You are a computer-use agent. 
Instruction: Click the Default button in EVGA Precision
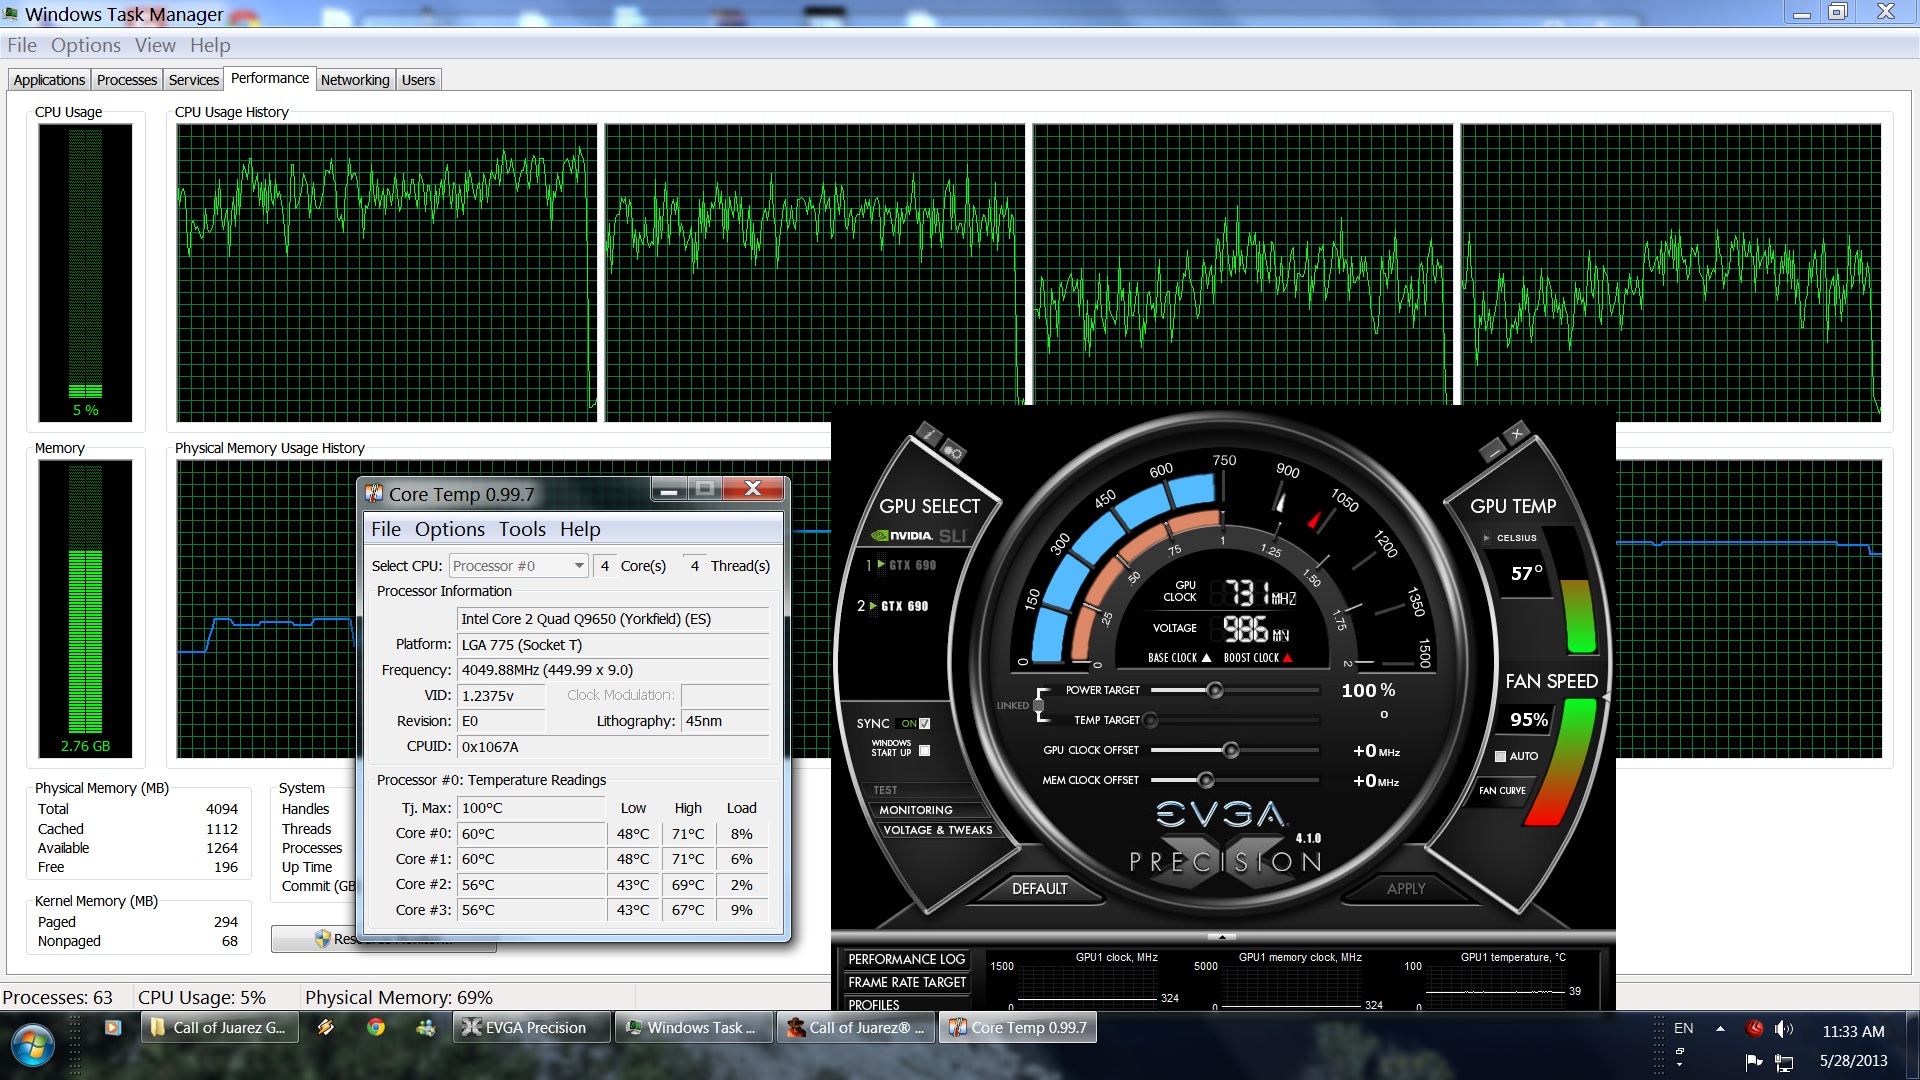pyautogui.click(x=1039, y=888)
